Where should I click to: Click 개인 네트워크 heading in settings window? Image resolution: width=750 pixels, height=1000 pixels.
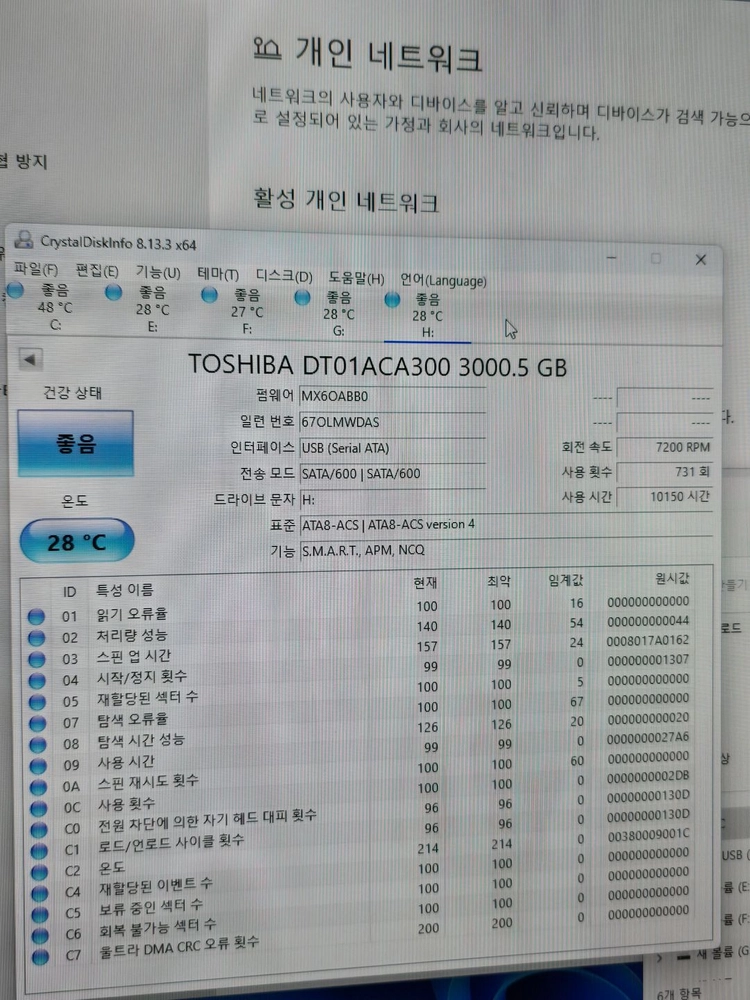tap(388, 53)
